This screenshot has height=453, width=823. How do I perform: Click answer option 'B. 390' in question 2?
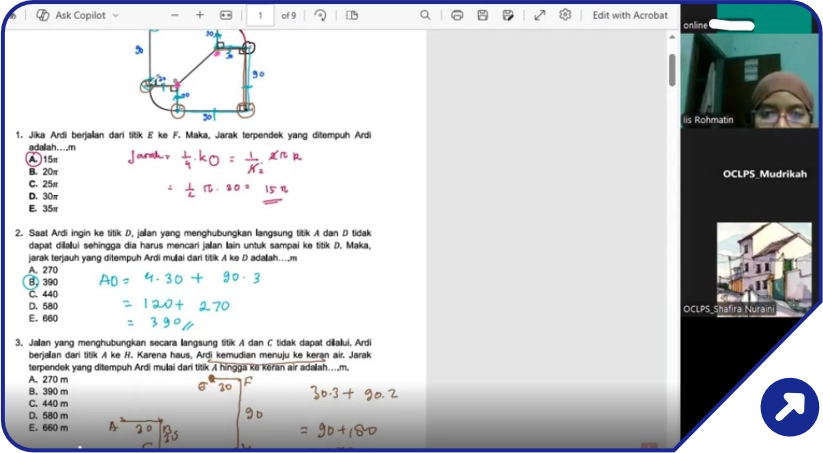click(x=41, y=282)
